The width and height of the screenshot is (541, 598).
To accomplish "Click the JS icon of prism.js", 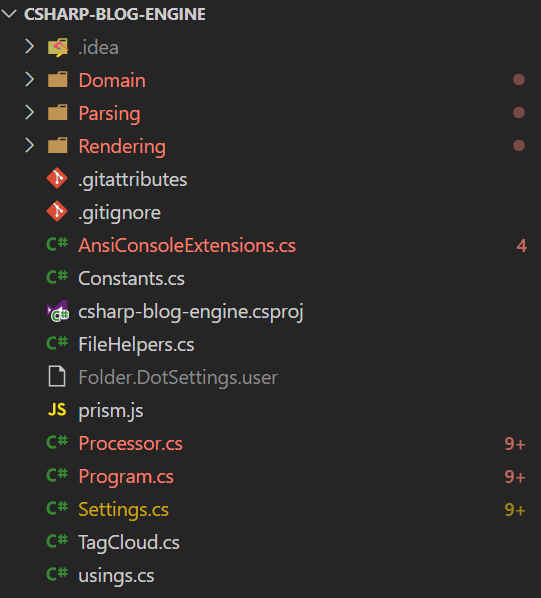I will [57, 410].
